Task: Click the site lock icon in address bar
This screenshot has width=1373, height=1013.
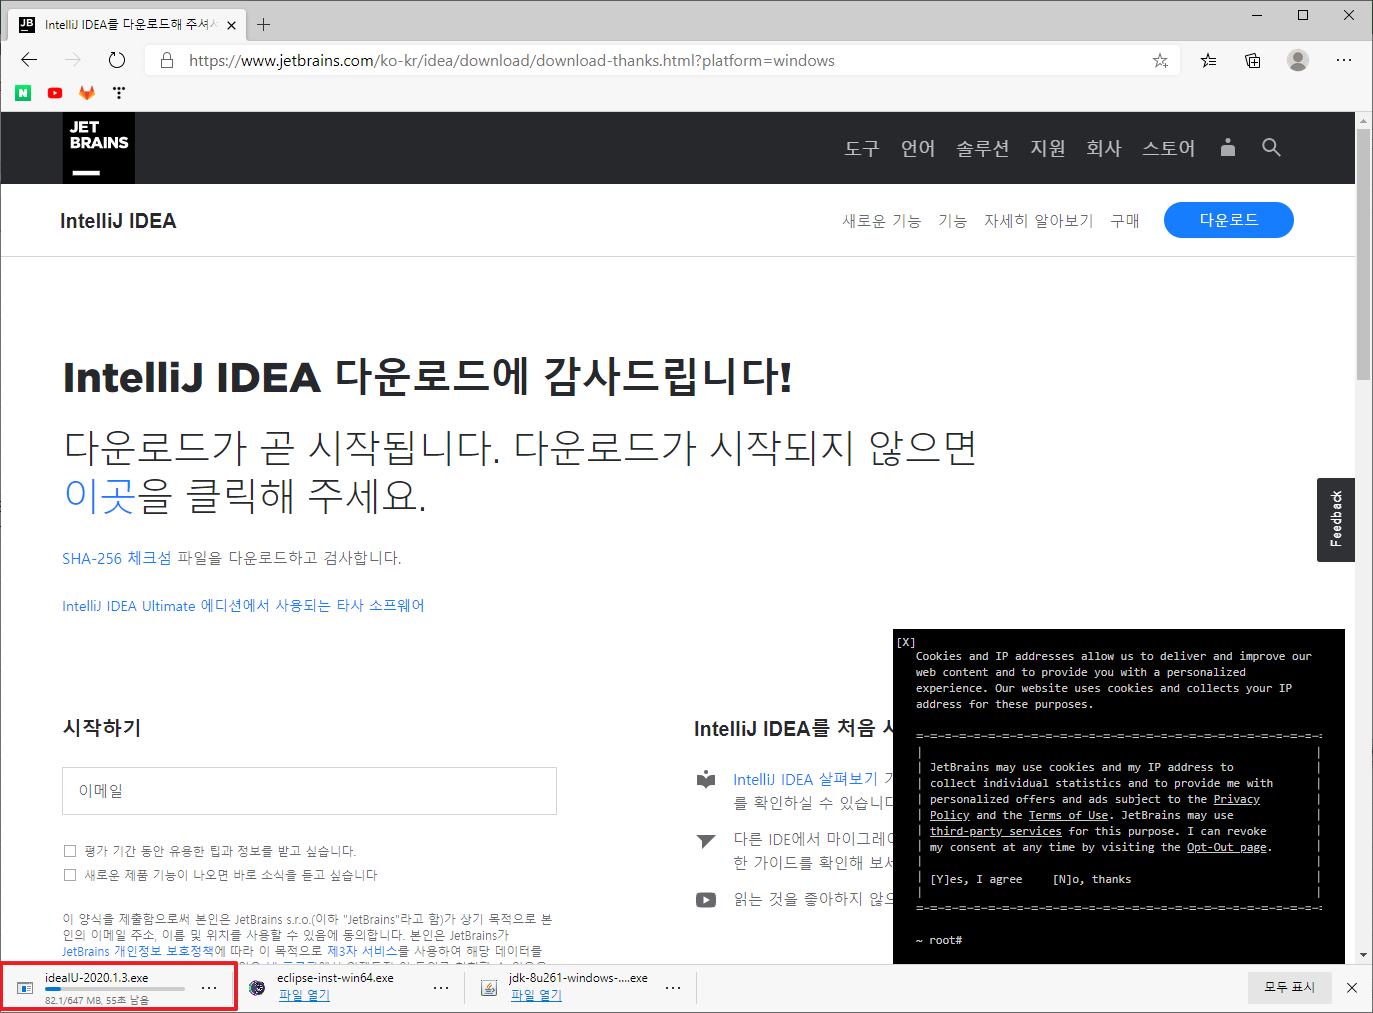Action: [167, 61]
